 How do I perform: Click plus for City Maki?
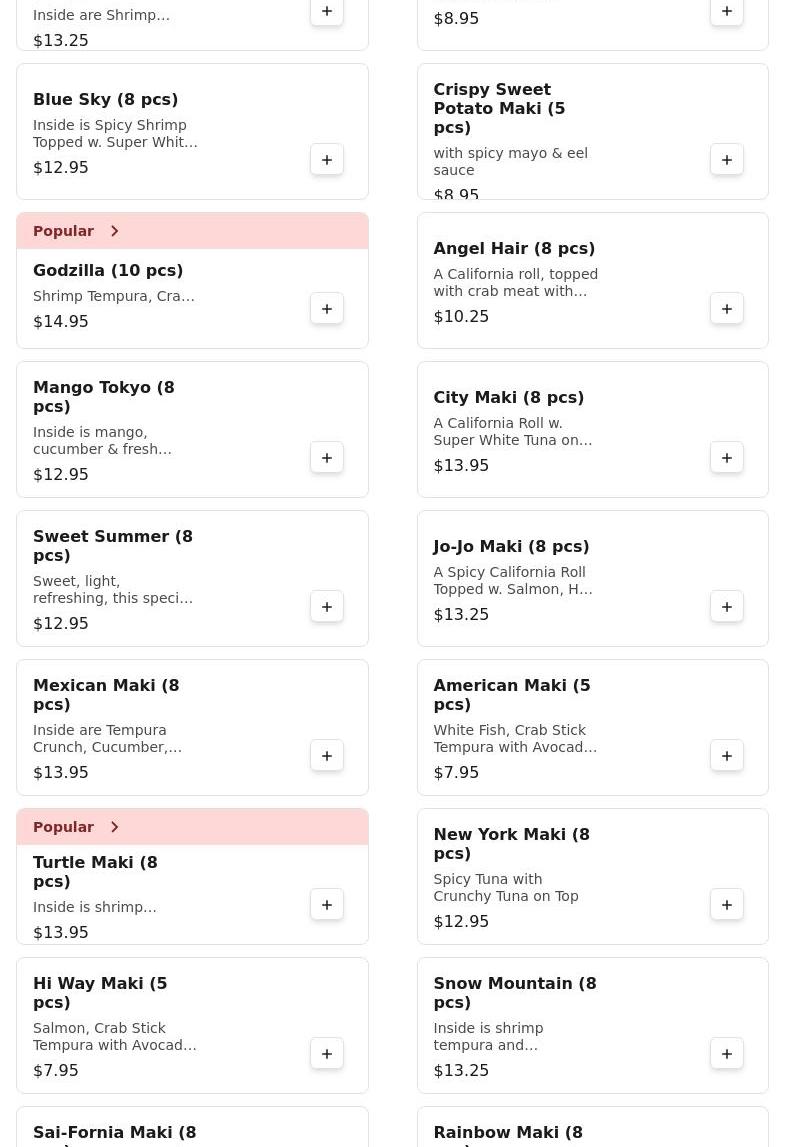coord(727,458)
